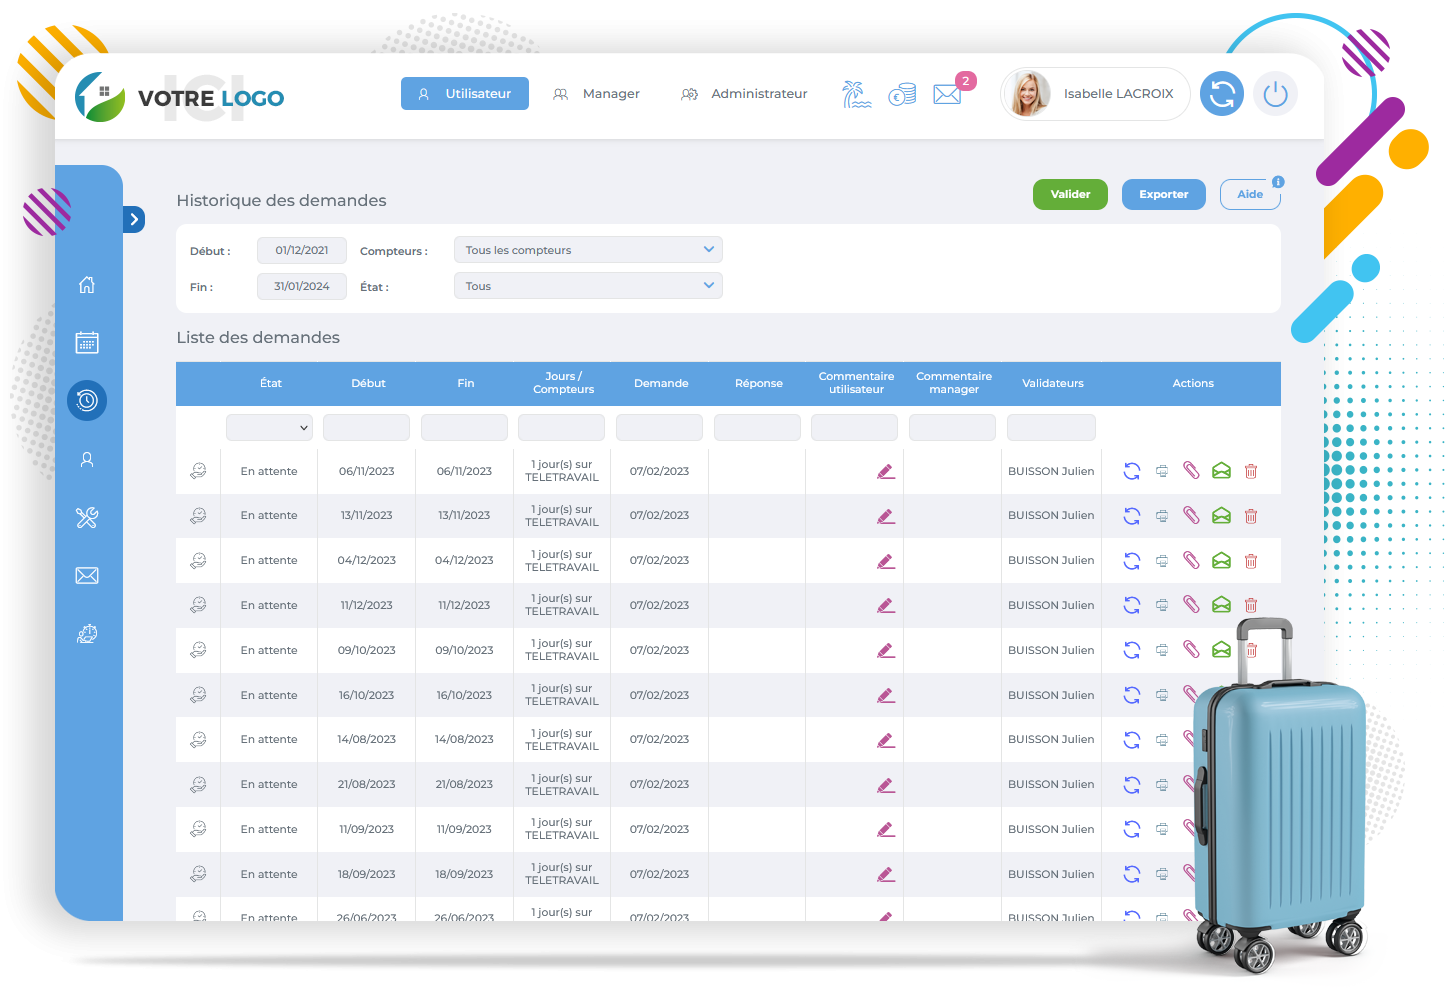The width and height of the screenshot is (1453, 1007).
Task: Edit user comment for the 13/11/2023 request
Action: tap(885, 516)
